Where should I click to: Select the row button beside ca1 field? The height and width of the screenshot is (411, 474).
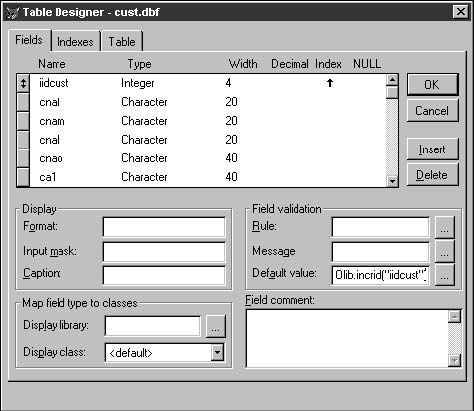[x=23, y=177]
